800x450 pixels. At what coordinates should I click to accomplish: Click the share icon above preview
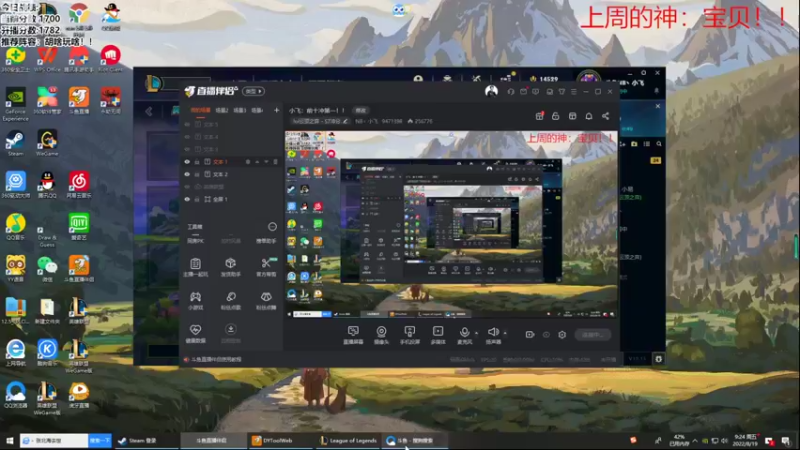click(606, 116)
